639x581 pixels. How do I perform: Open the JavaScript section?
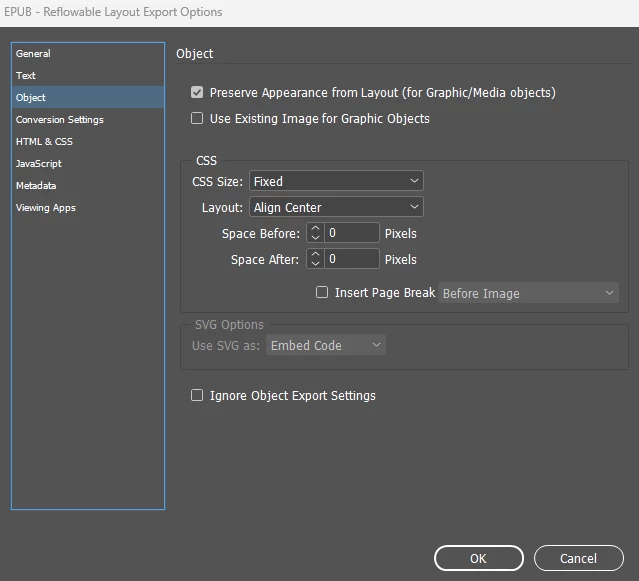(x=88, y=163)
